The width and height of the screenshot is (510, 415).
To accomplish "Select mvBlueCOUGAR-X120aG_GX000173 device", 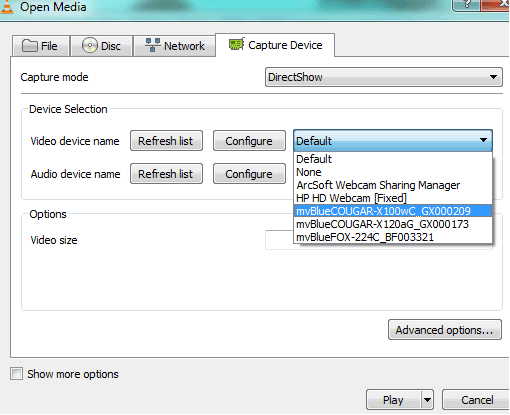I will coord(393,224).
